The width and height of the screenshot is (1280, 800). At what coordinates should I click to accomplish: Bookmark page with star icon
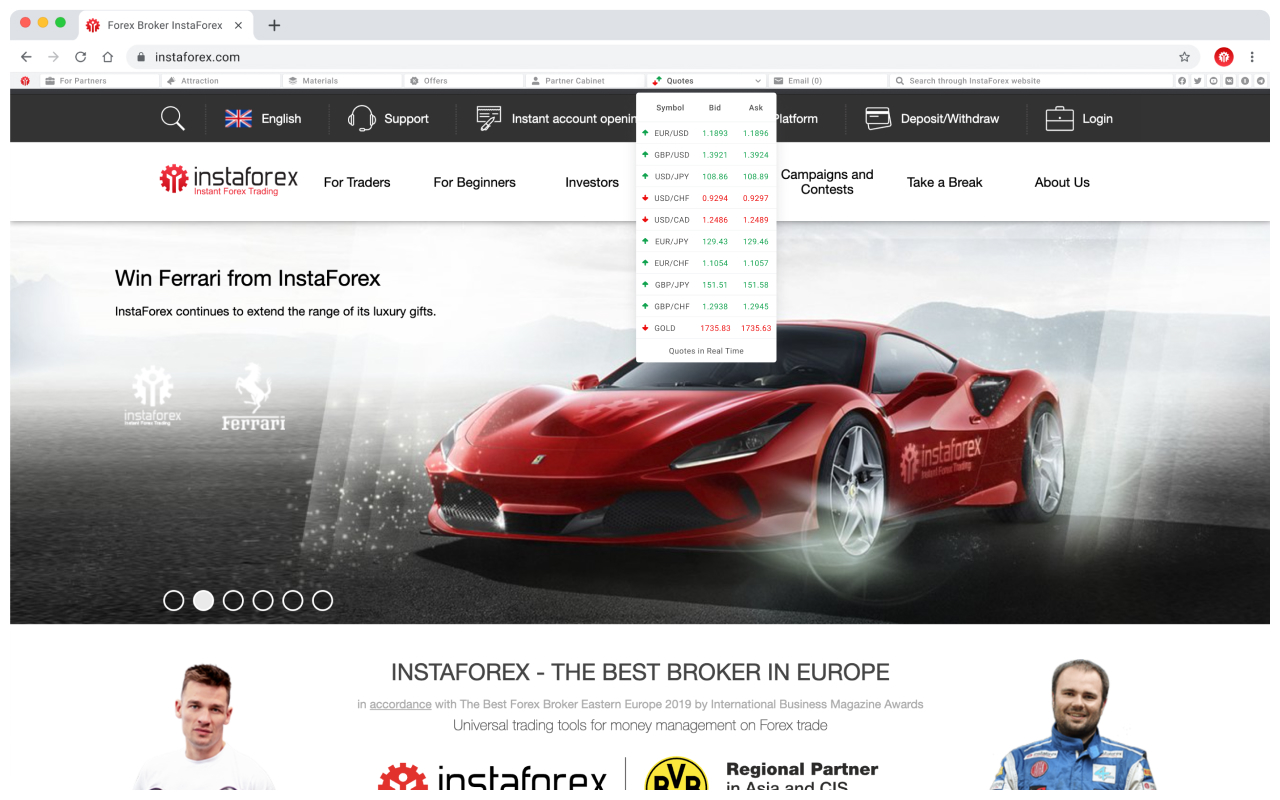click(1184, 57)
